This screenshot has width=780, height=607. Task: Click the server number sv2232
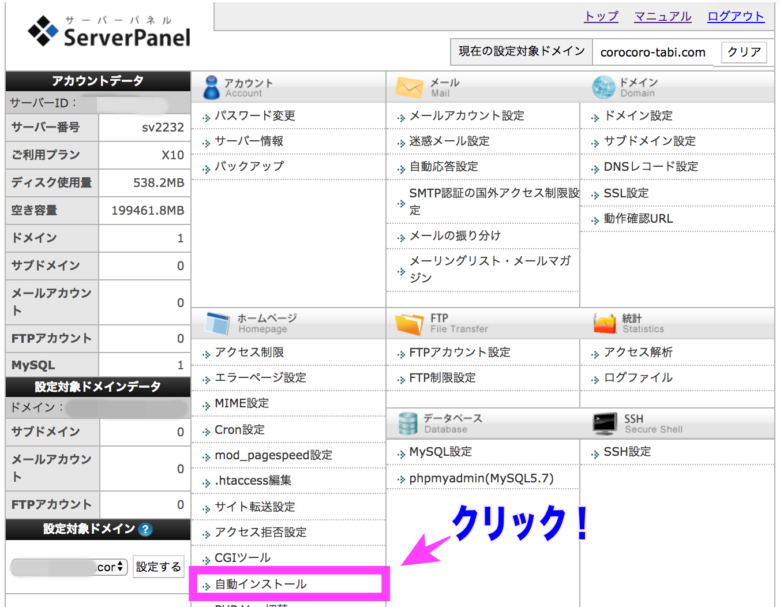163,127
